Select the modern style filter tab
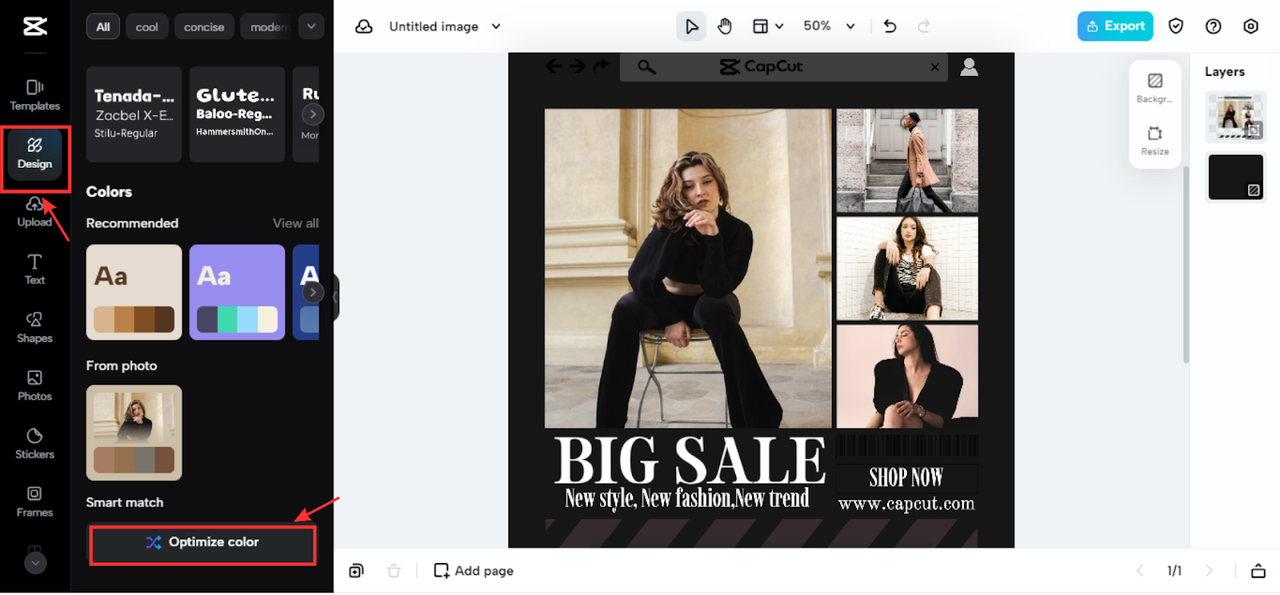The image size is (1280, 595). click(x=267, y=27)
